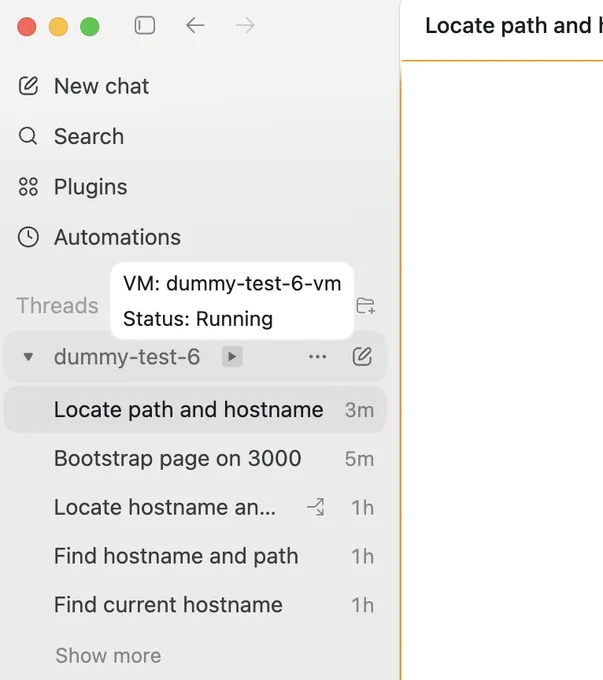Click the Status: Running tooltip text
Image resolution: width=603 pixels, height=680 pixels.
[198, 319]
